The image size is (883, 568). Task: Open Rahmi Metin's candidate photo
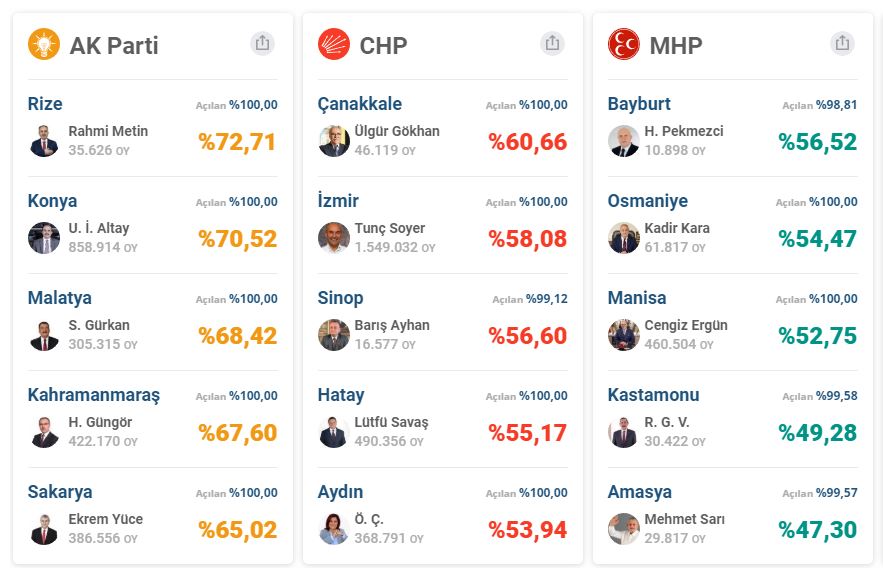click(44, 141)
